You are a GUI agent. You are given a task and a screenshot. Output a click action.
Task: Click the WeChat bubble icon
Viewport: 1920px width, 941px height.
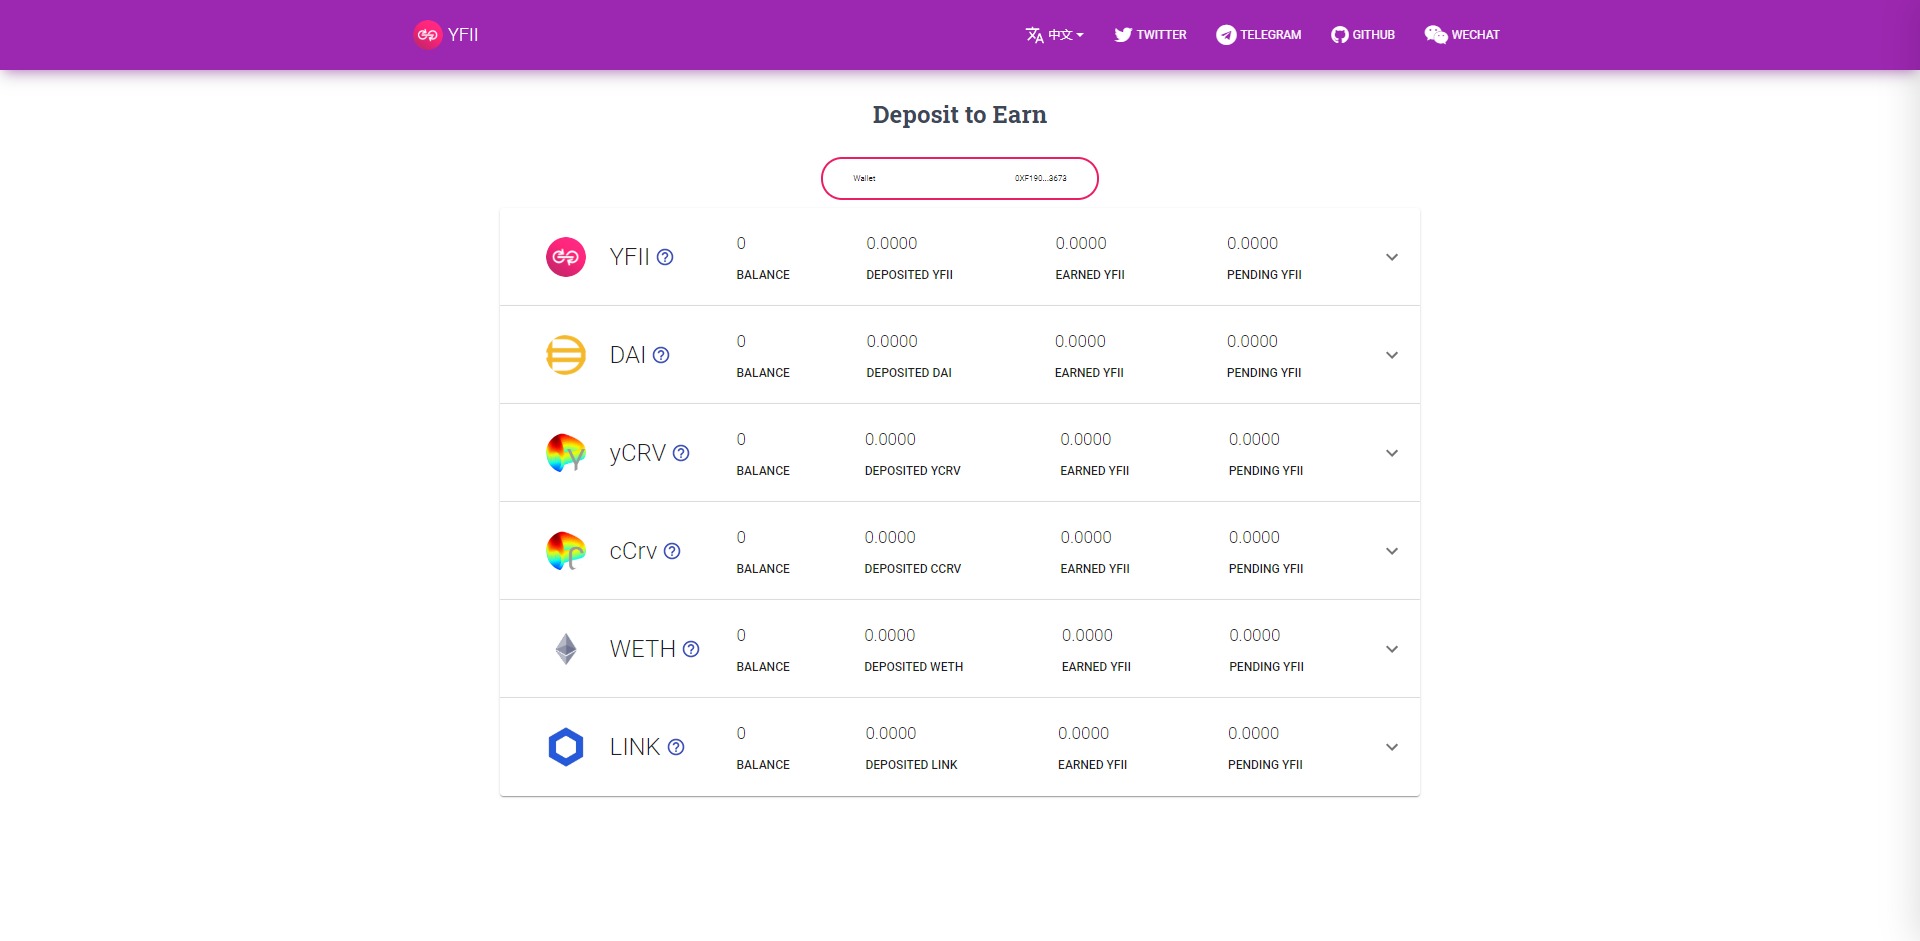pyautogui.click(x=1436, y=35)
